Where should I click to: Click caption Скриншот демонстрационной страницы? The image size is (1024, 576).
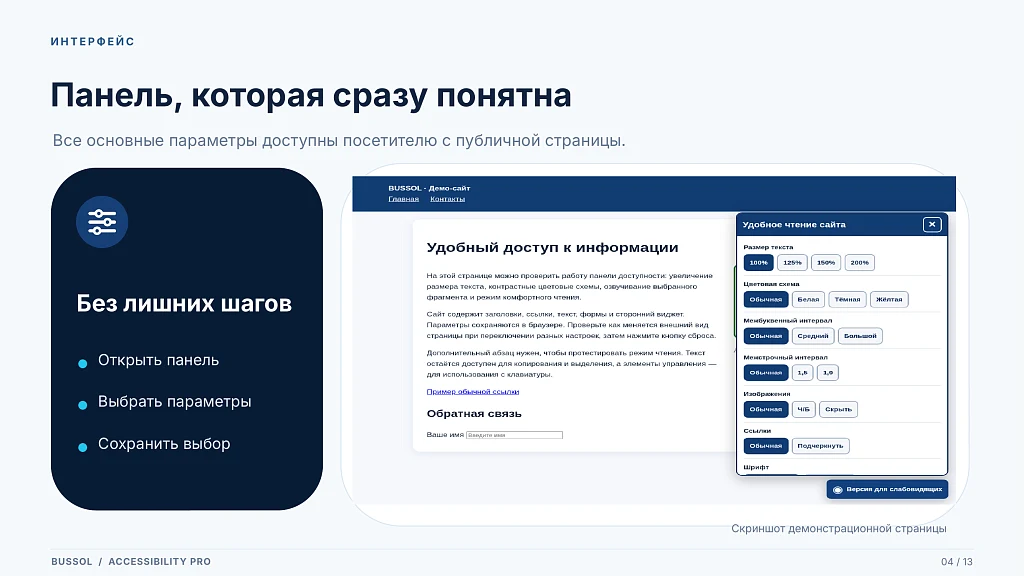click(x=839, y=528)
